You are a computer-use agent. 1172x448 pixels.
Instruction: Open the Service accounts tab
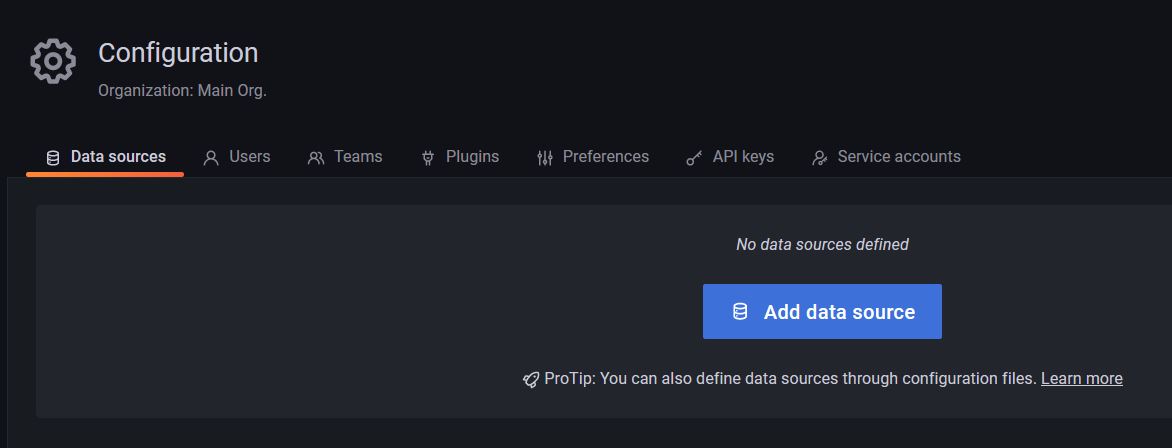(899, 157)
